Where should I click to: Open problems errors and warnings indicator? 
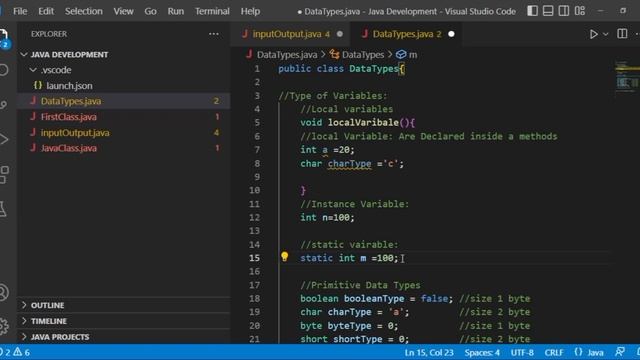pyautogui.click(x=16, y=352)
